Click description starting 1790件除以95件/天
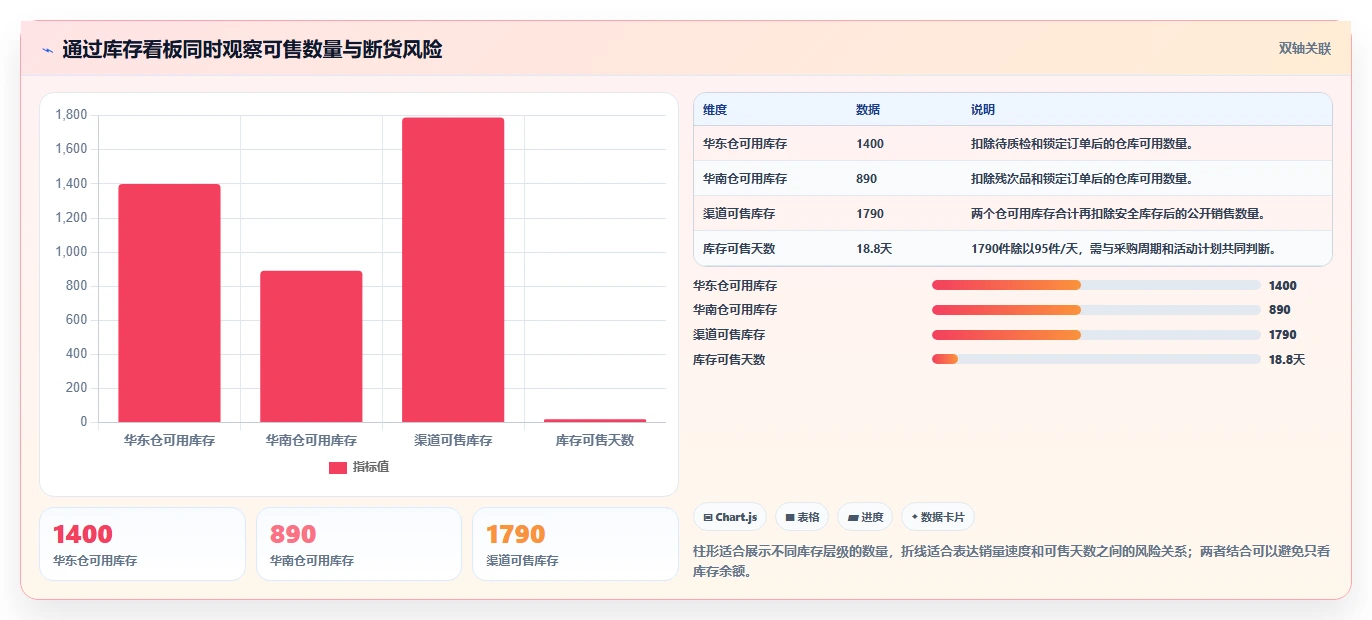The height and width of the screenshot is (620, 1372). click(1124, 249)
